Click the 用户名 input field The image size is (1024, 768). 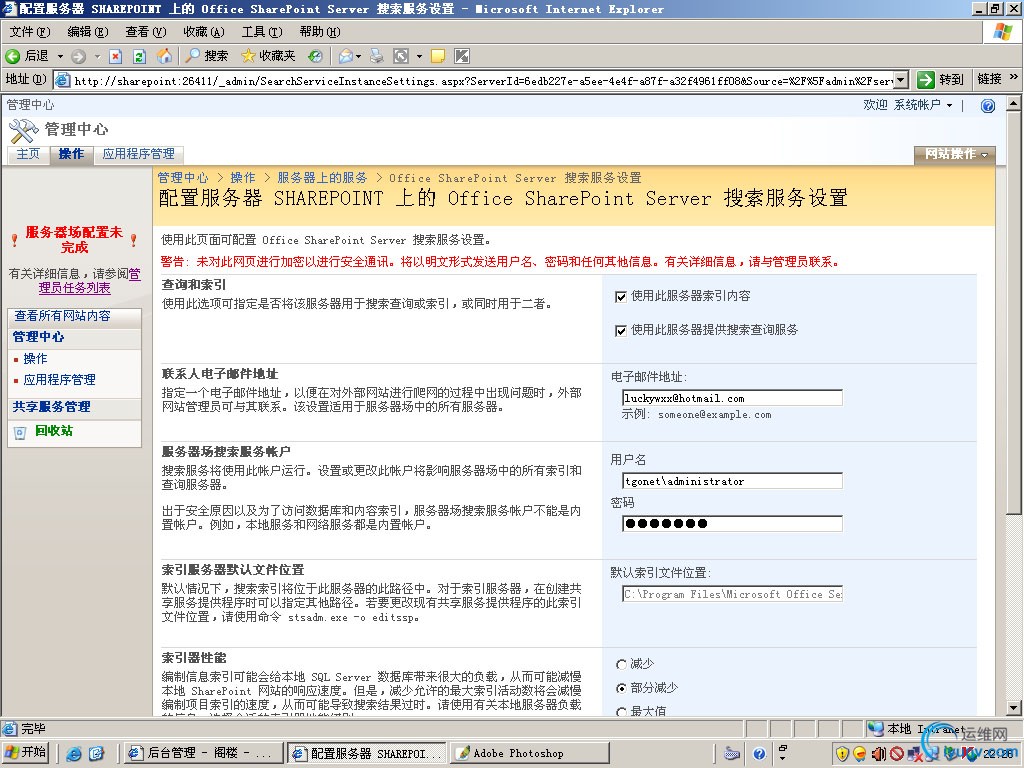pyautogui.click(x=732, y=481)
